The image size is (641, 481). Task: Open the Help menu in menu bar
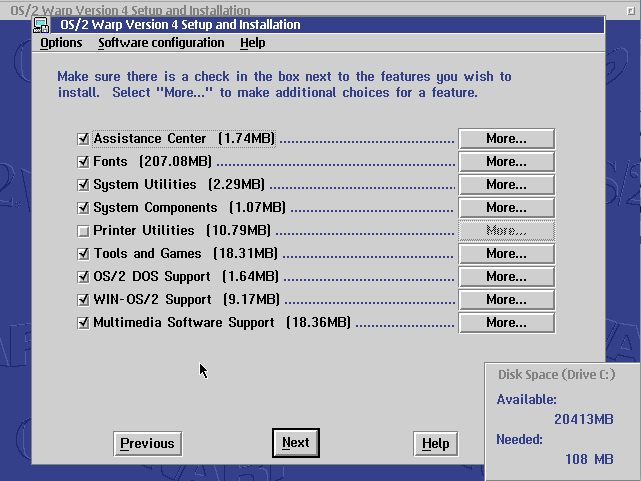click(x=253, y=43)
